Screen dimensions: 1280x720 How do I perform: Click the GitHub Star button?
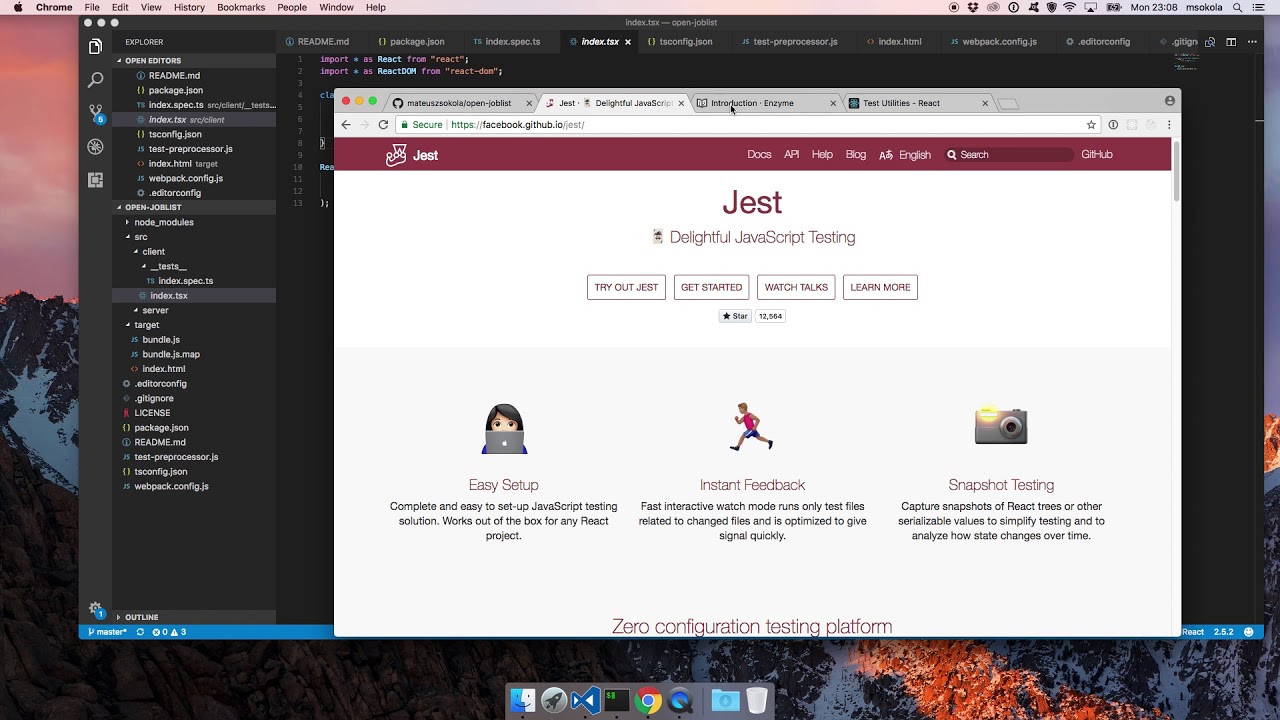coord(735,316)
